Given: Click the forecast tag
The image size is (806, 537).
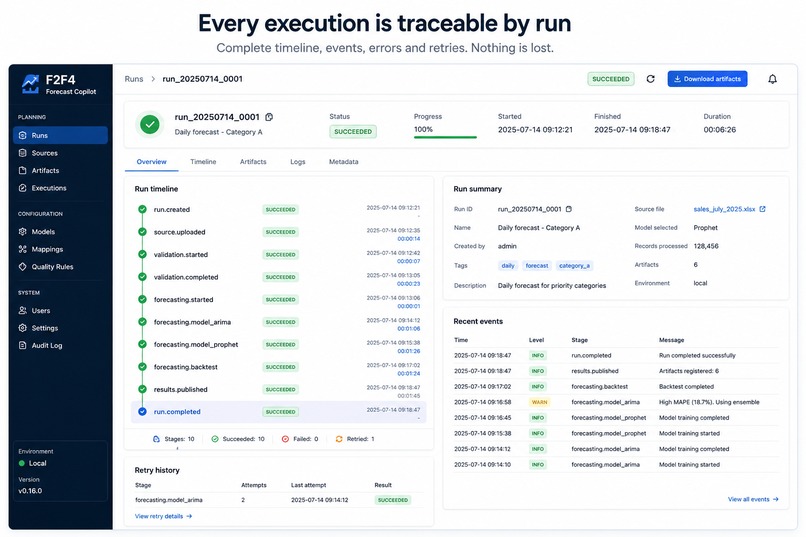Looking at the screenshot, I should [x=537, y=266].
